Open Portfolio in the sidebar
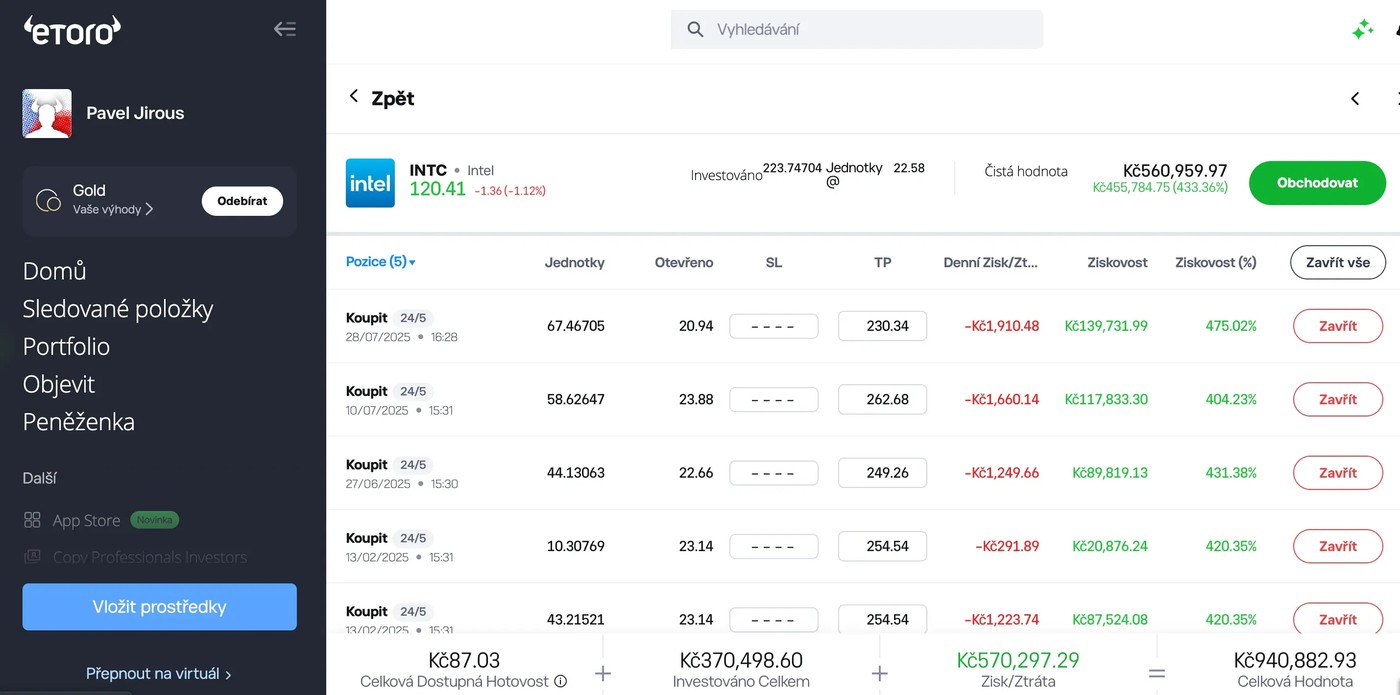 tap(66, 347)
